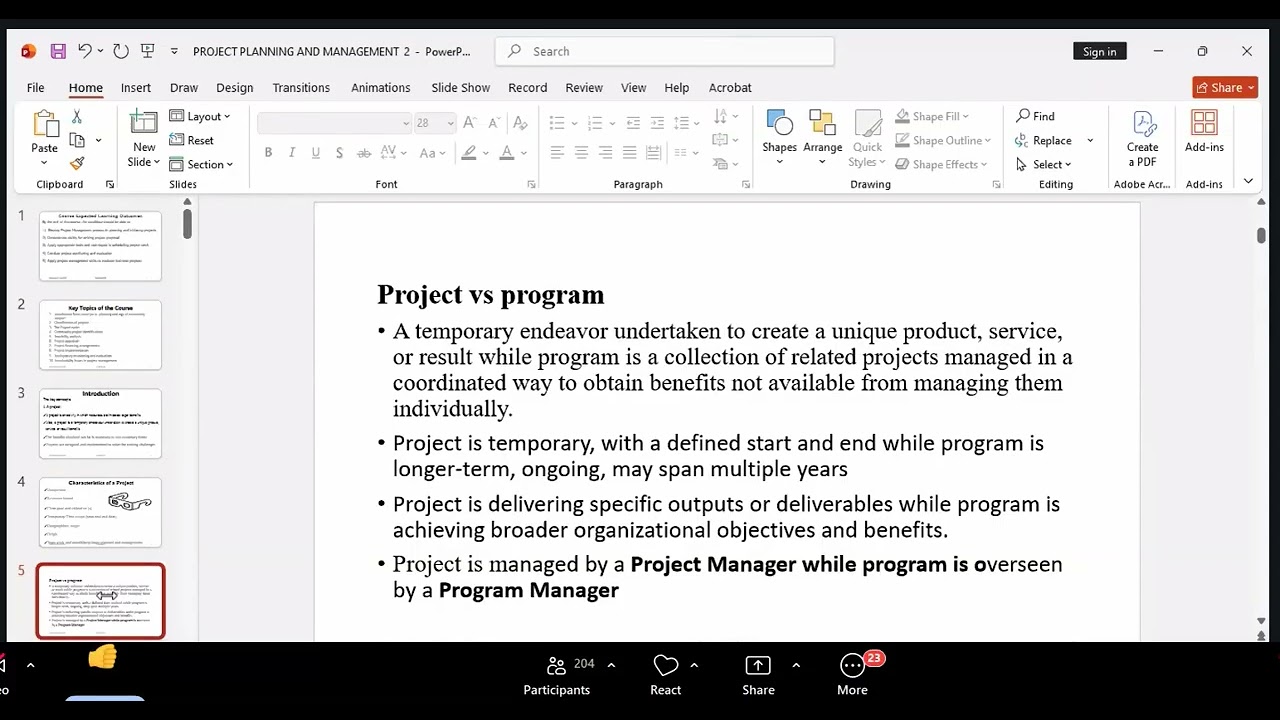Click Create a PDF Acrobat icon
This screenshot has width=1280, height=720.
pyautogui.click(x=1143, y=138)
